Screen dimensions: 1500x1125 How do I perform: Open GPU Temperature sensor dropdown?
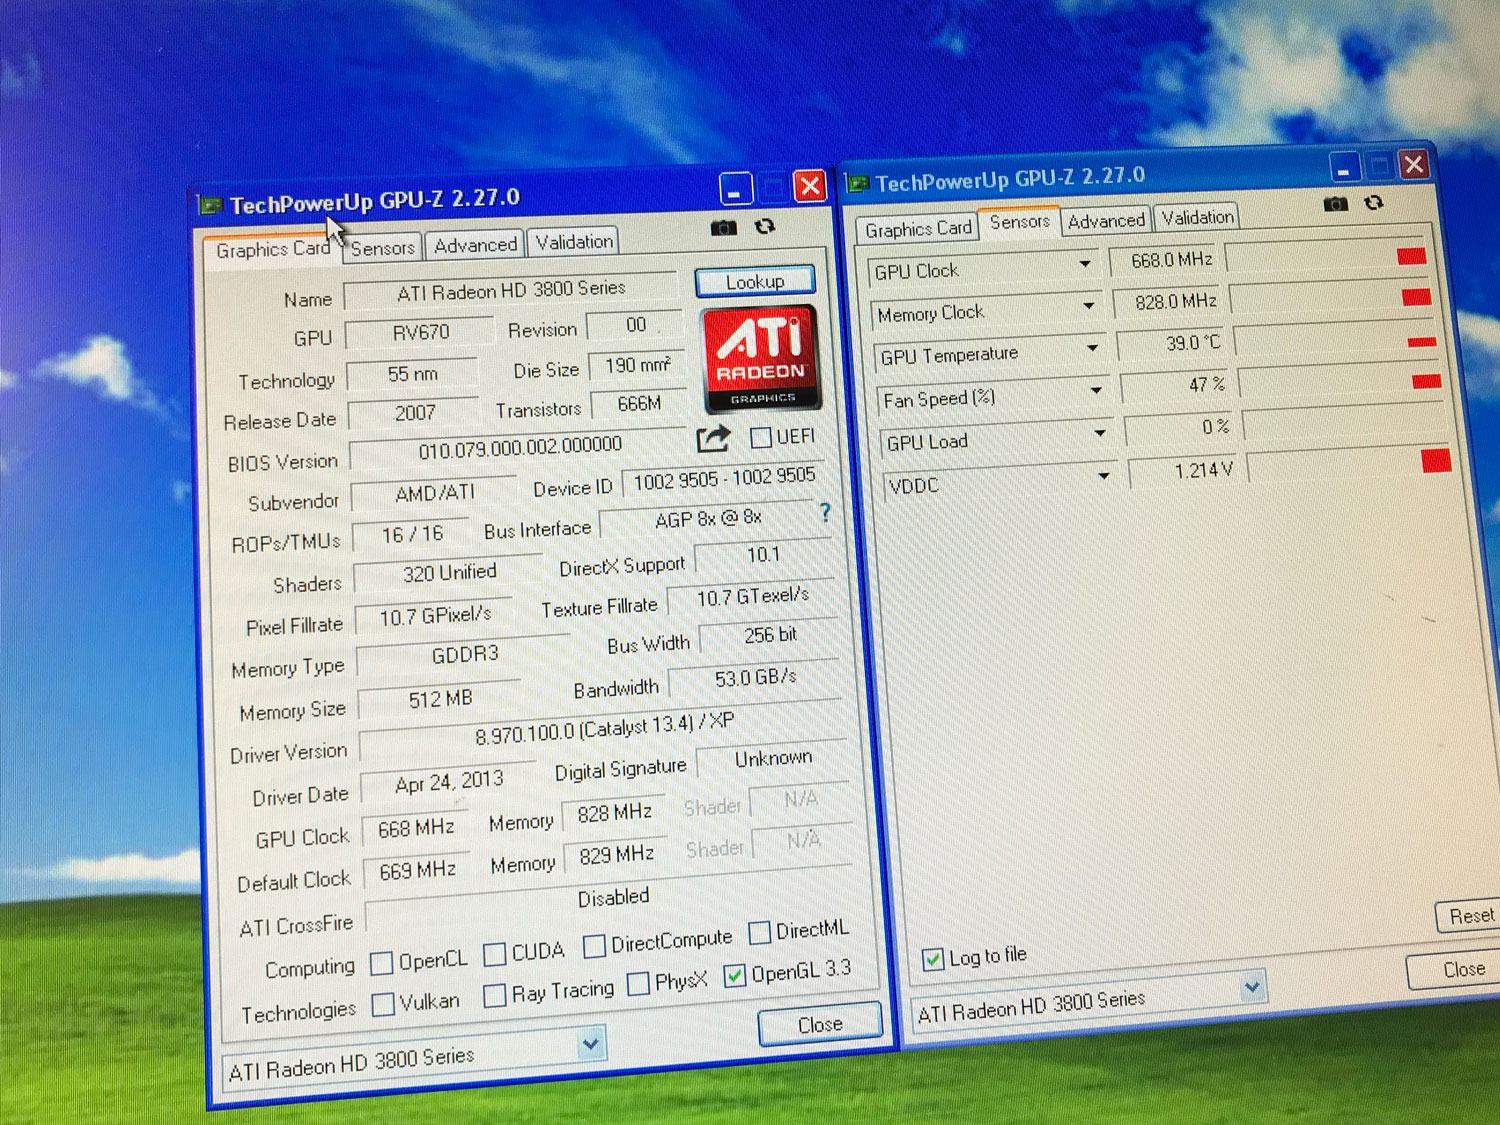1093,348
